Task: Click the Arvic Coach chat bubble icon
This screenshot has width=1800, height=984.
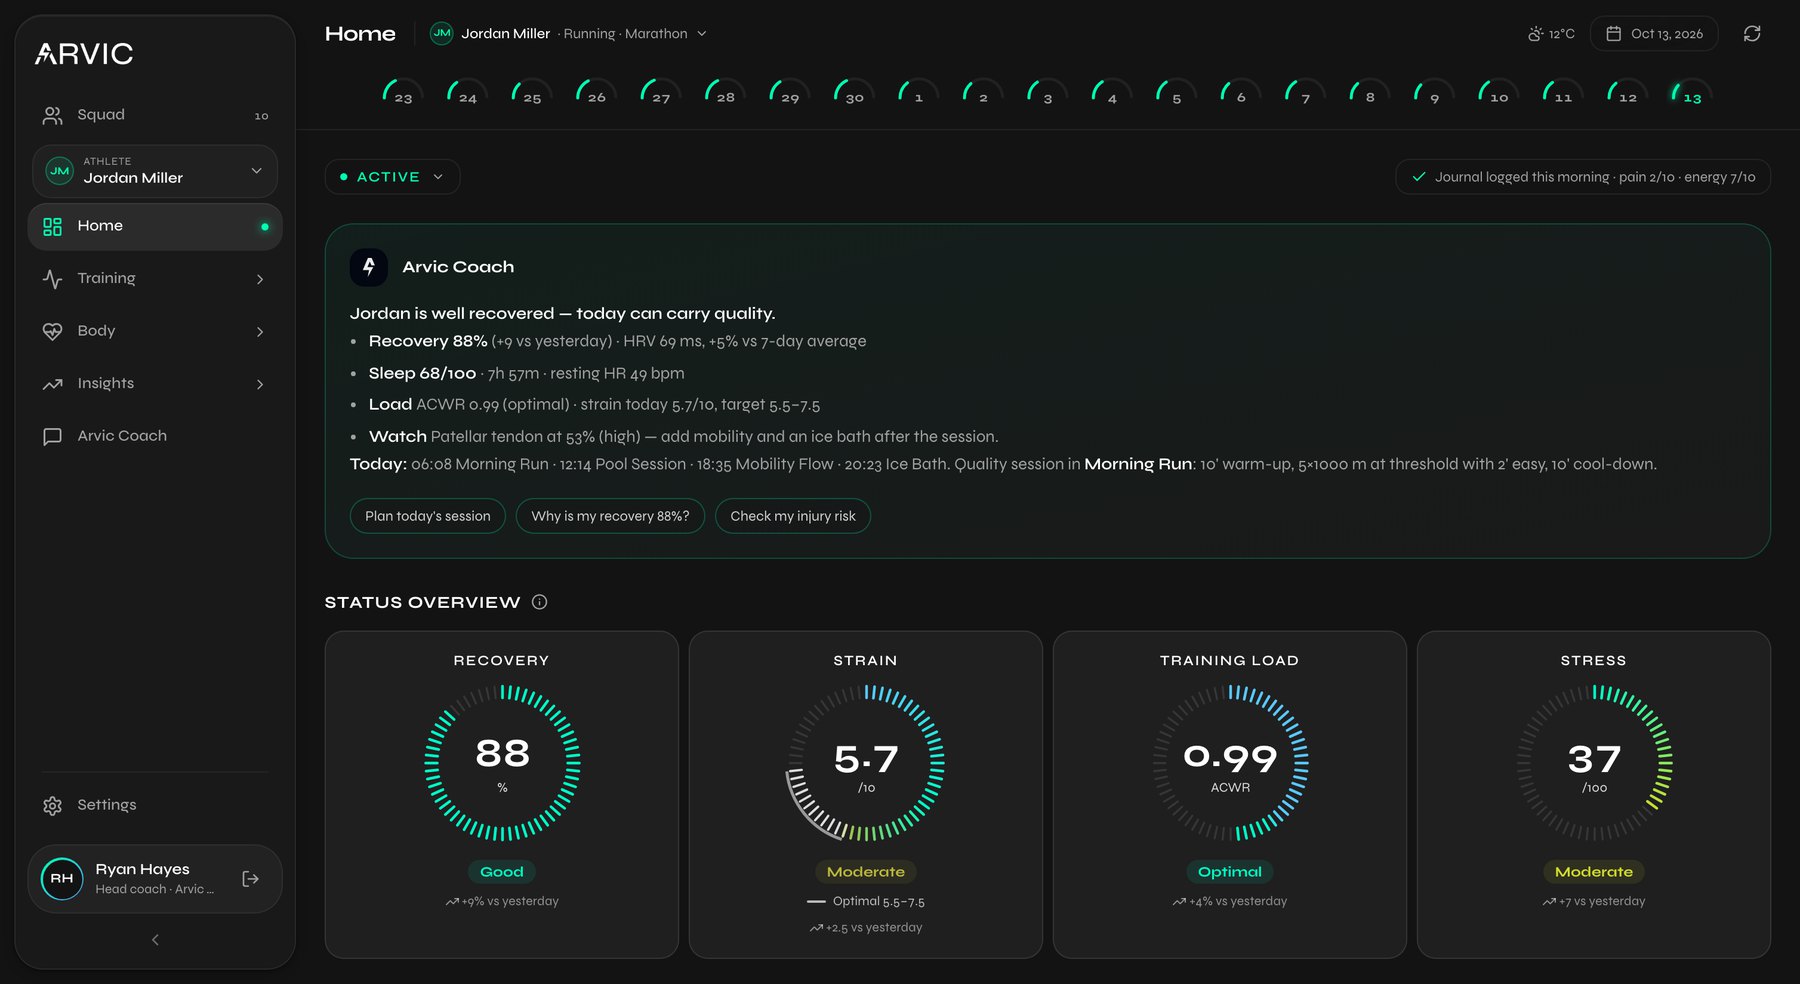Action: [x=52, y=437]
